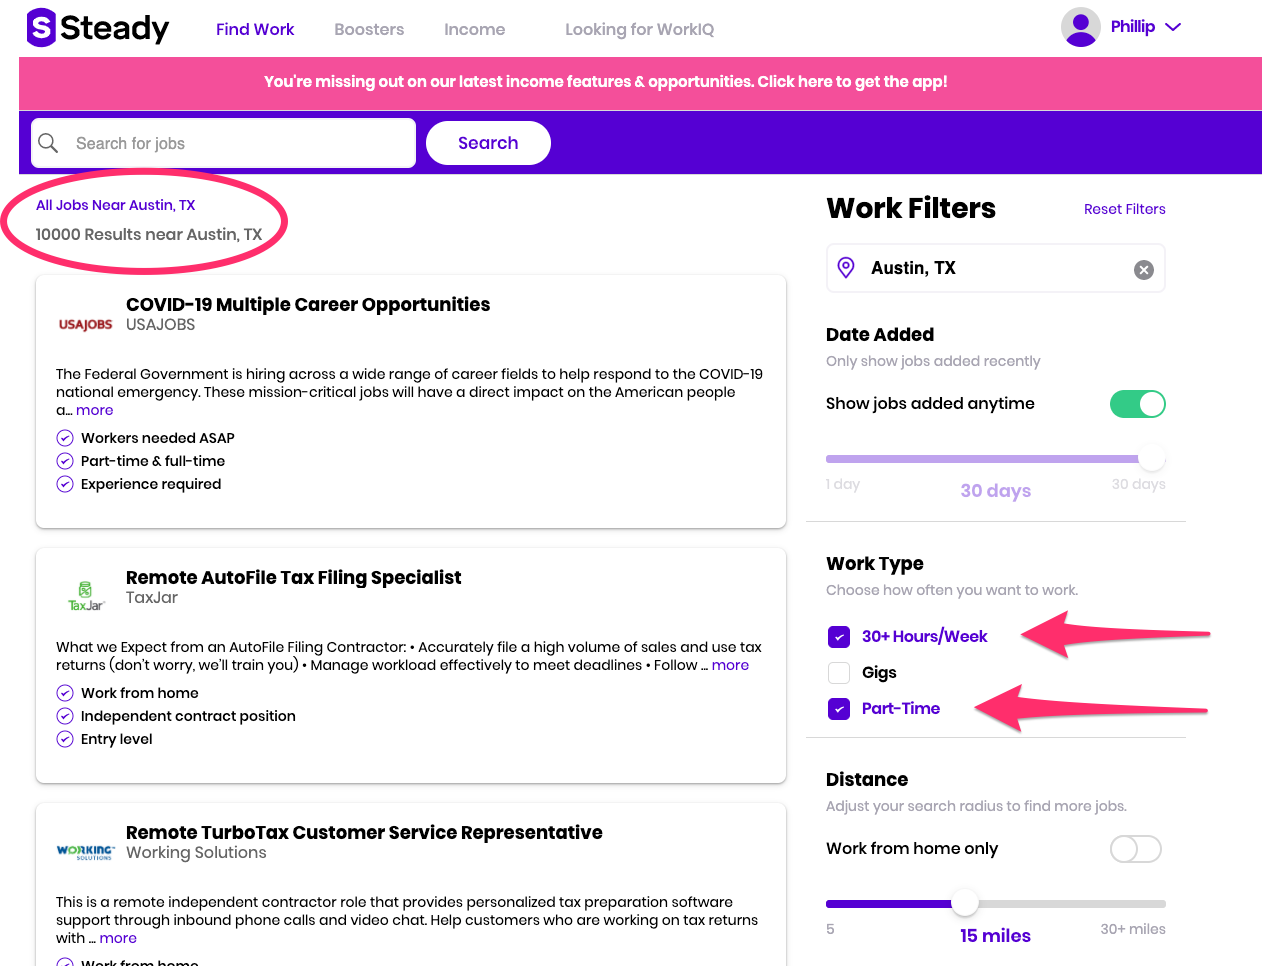
Task: Click the USAJOBS company name text
Action: point(160,325)
